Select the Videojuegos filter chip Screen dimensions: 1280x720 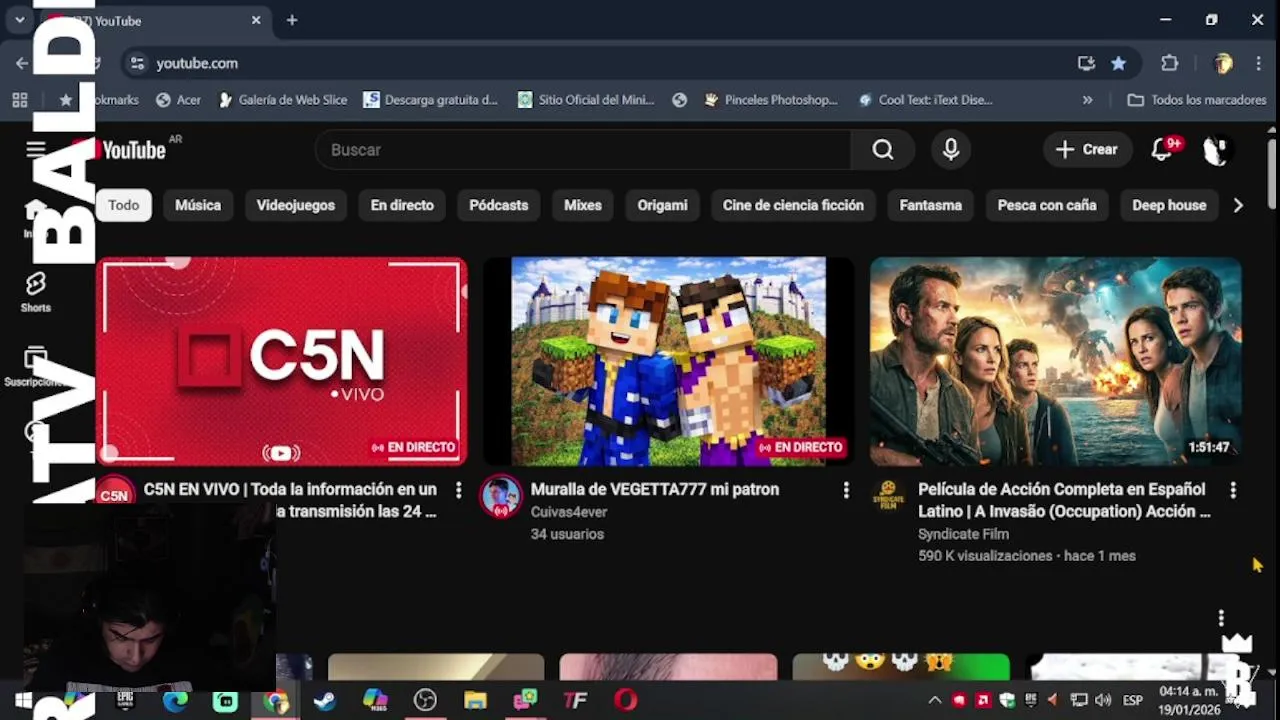[x=296, y=205]
